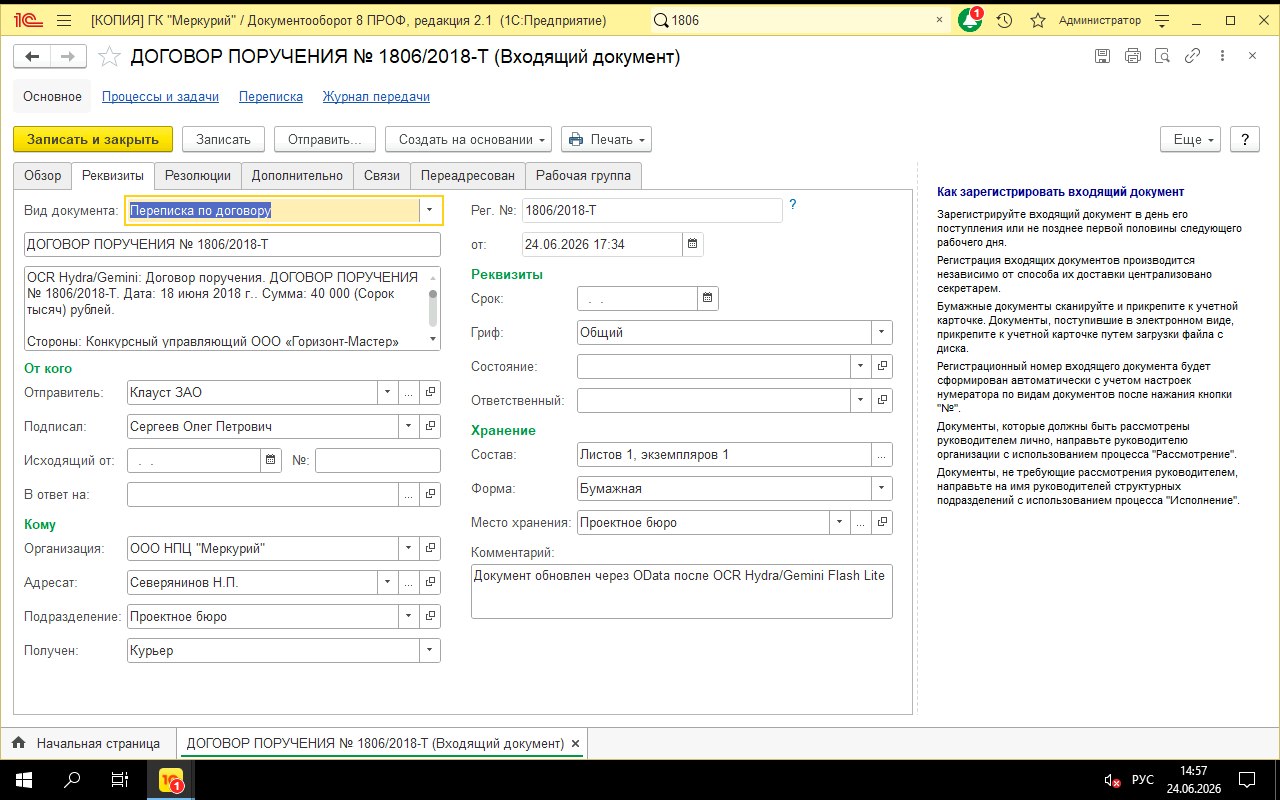Open the favorites star in title bar
This screenshot has height=800, width=1280.
[1038, 20]
